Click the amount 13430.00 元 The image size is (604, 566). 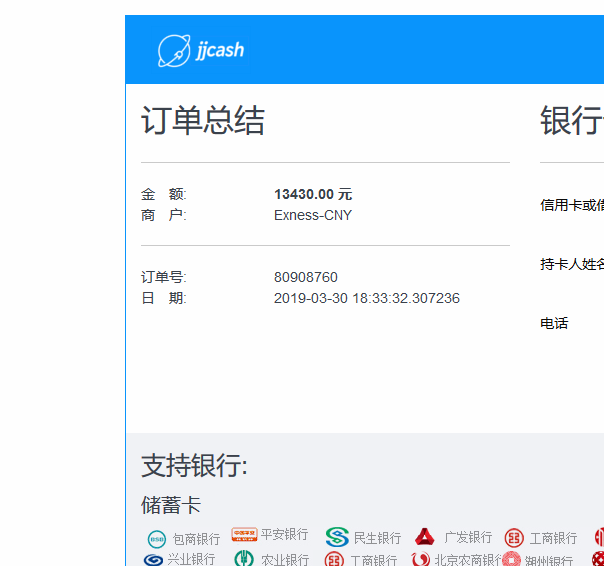pos(313,194)
